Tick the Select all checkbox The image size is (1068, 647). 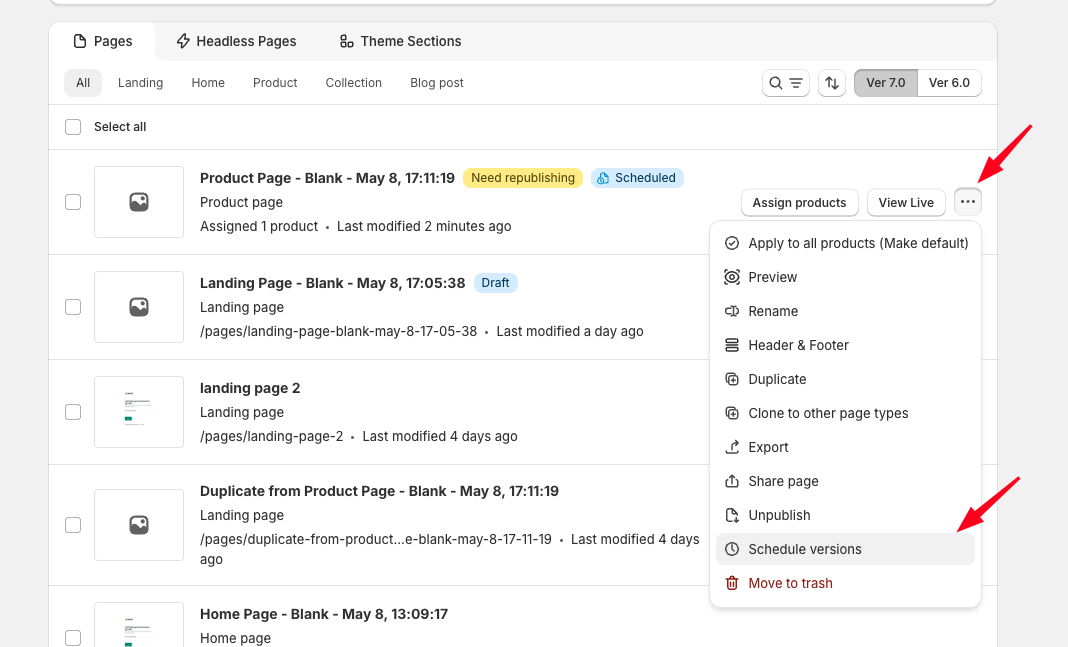[73, 127]
